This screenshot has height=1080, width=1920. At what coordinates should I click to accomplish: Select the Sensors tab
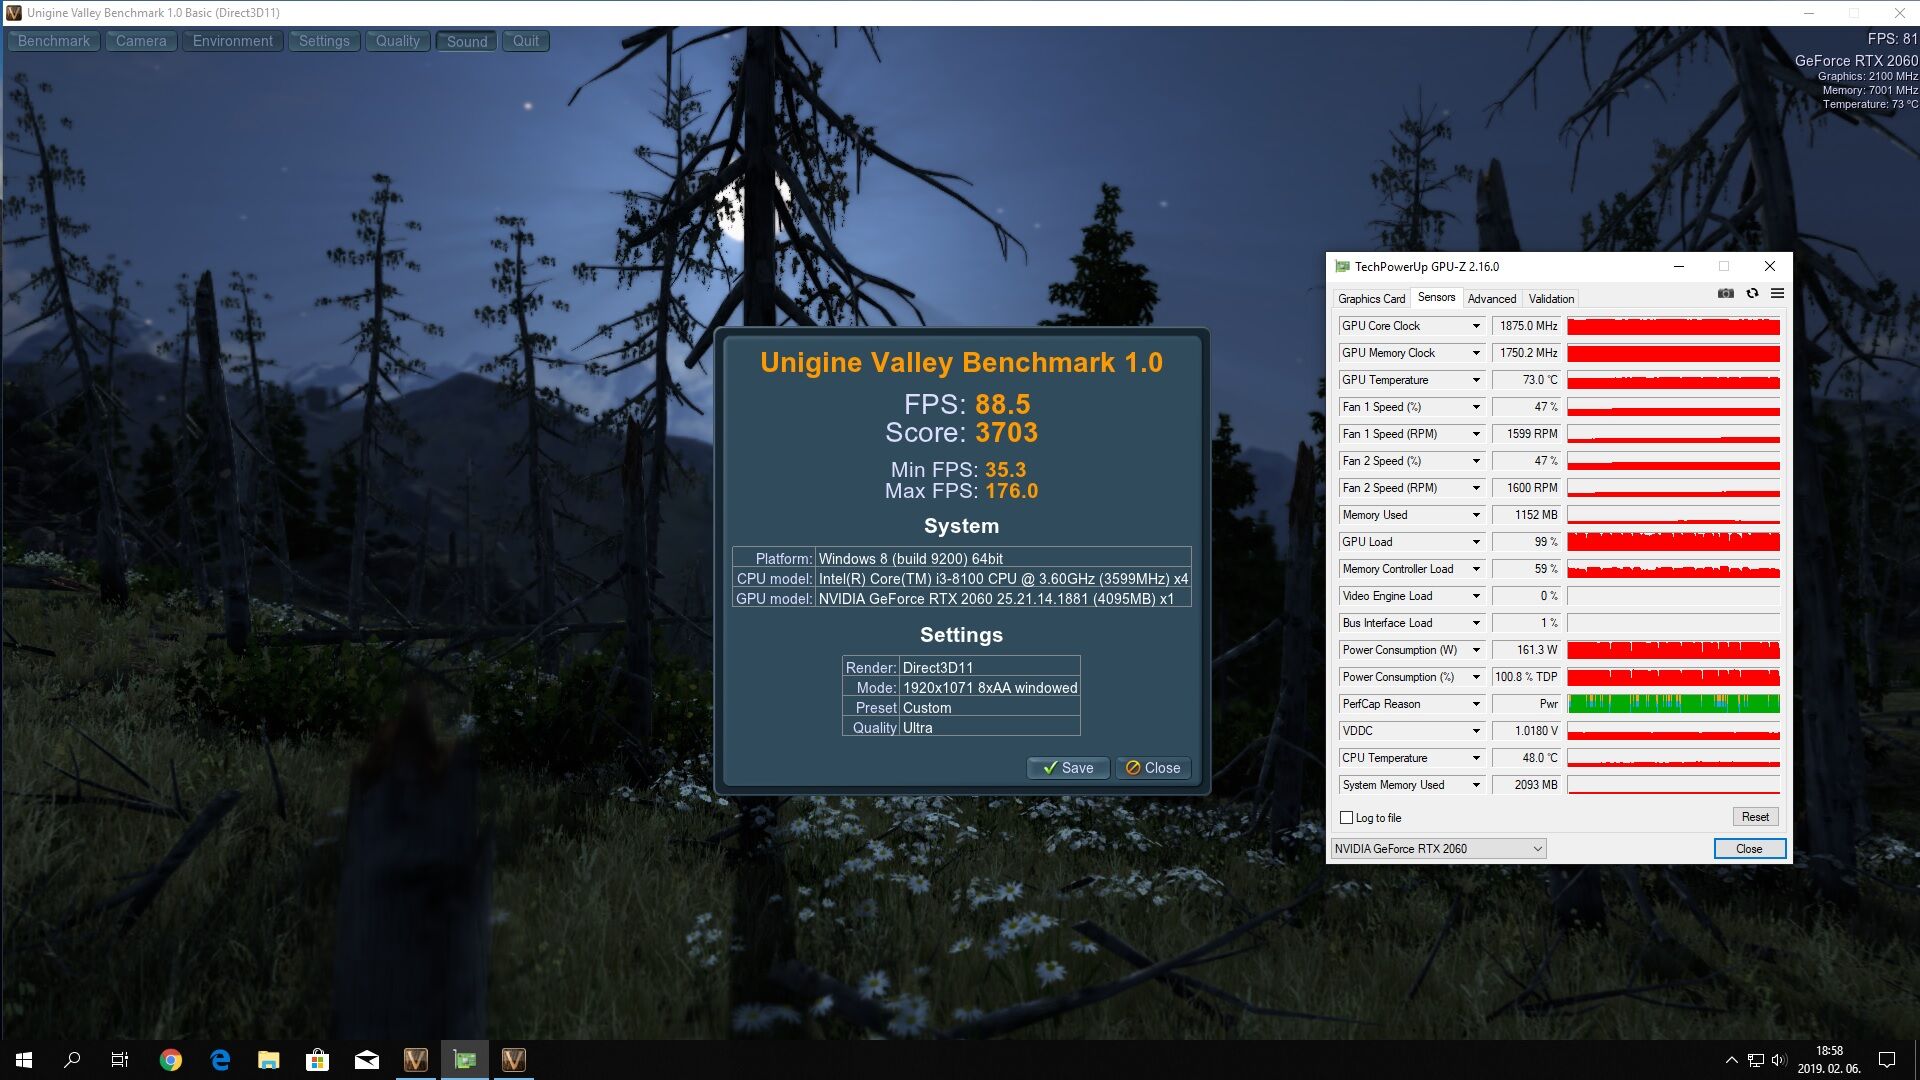click(x=1436, y=297)
